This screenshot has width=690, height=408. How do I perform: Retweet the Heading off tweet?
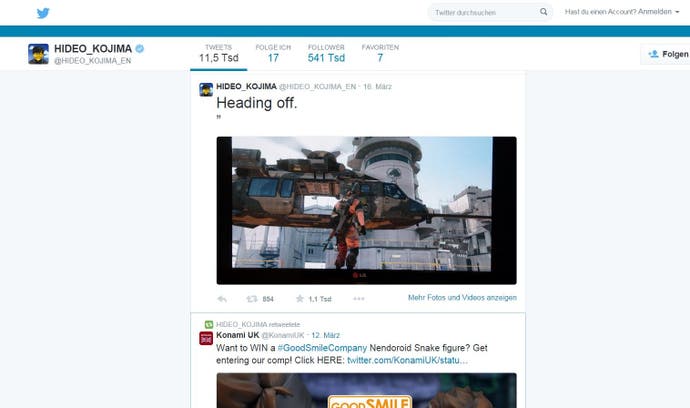pos(252,299)
